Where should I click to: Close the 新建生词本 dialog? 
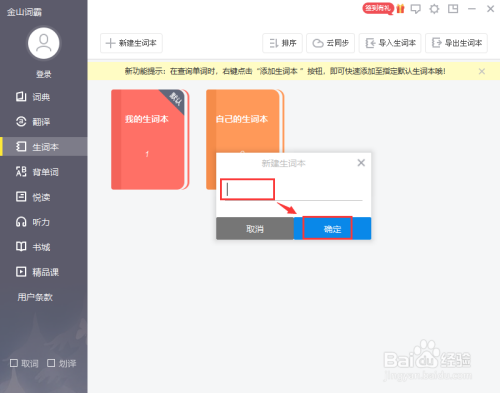point(361,163)
